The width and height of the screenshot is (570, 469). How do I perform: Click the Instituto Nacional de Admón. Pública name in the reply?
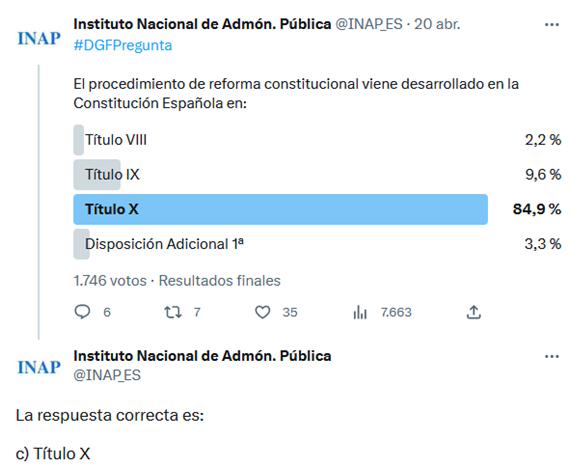[x=202, y=356]
